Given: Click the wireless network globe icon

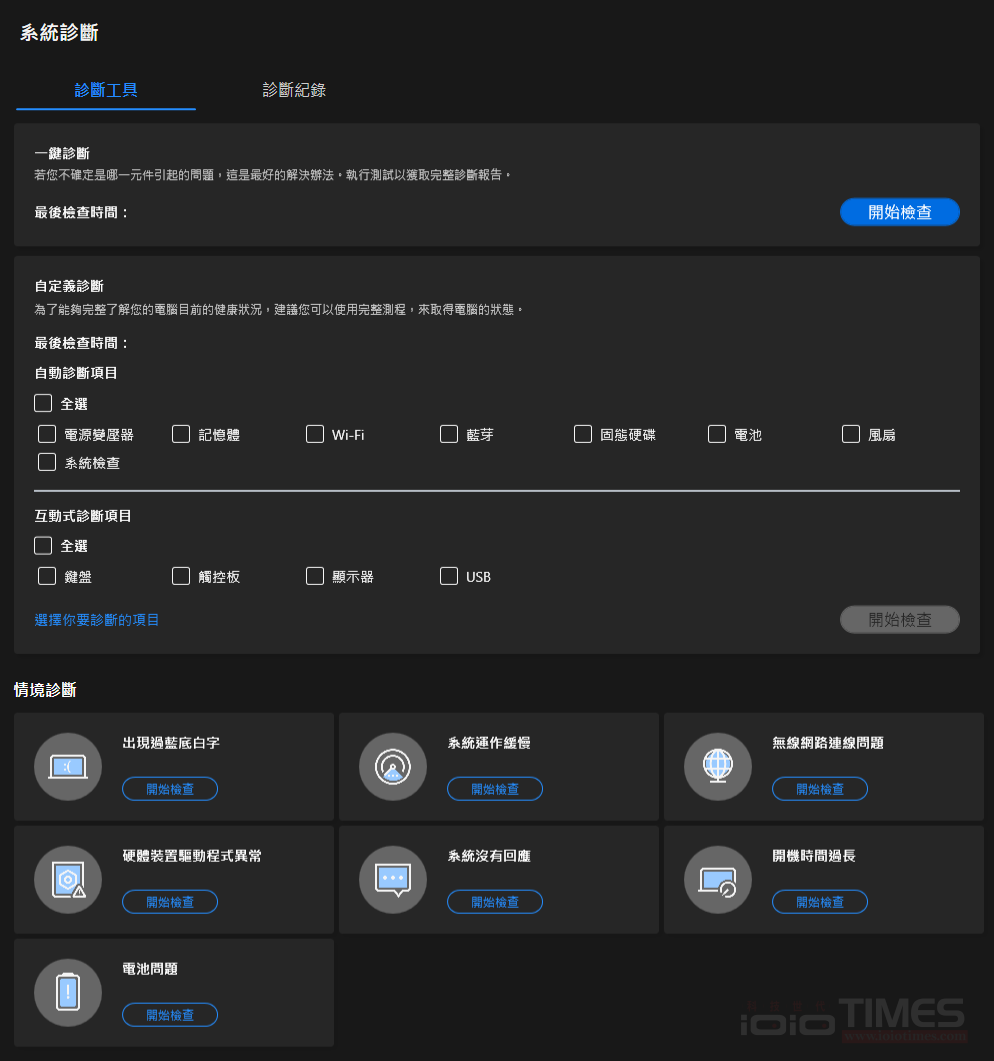Looking at the screenshot, I should click(x=718, y=767).
